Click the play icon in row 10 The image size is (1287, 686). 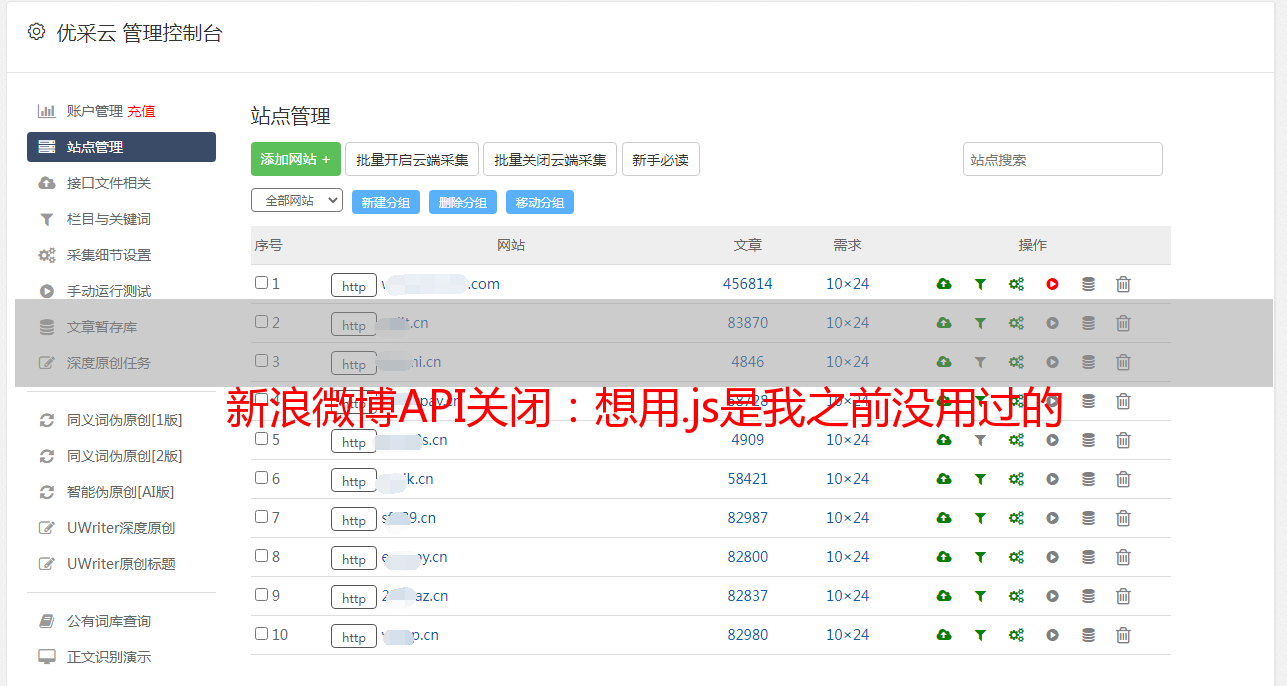(1052, 635)
